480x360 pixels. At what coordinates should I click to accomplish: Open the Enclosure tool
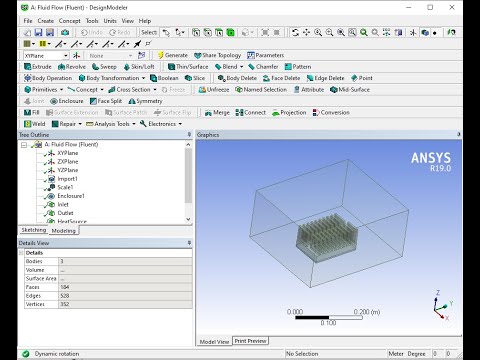coord(67,101)
